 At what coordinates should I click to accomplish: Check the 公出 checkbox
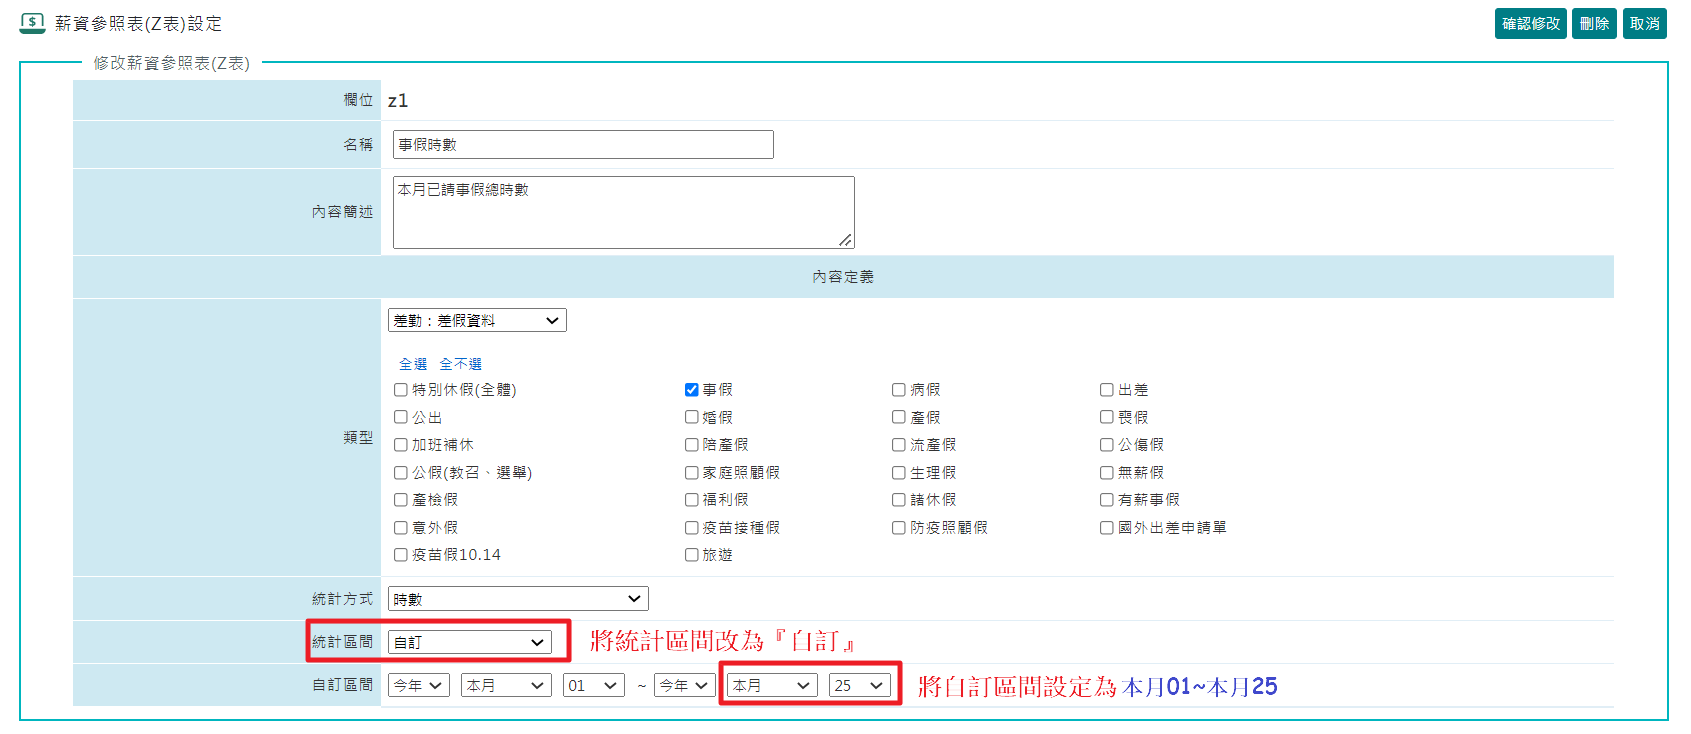point(401,417)
